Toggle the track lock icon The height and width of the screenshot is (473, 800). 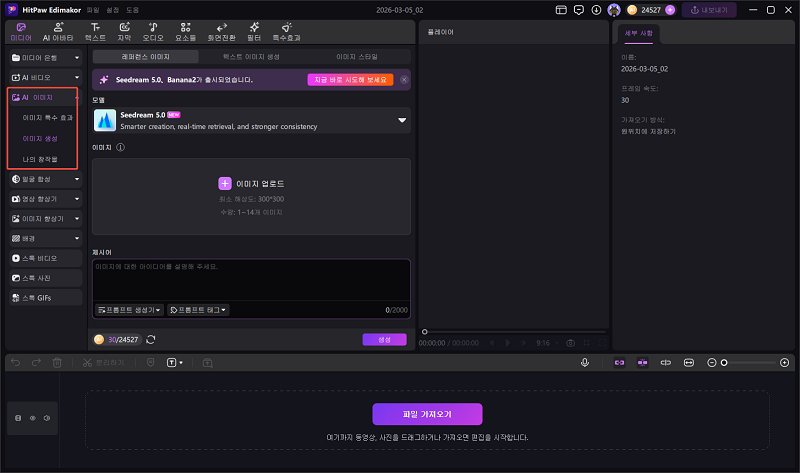[18, 418]
